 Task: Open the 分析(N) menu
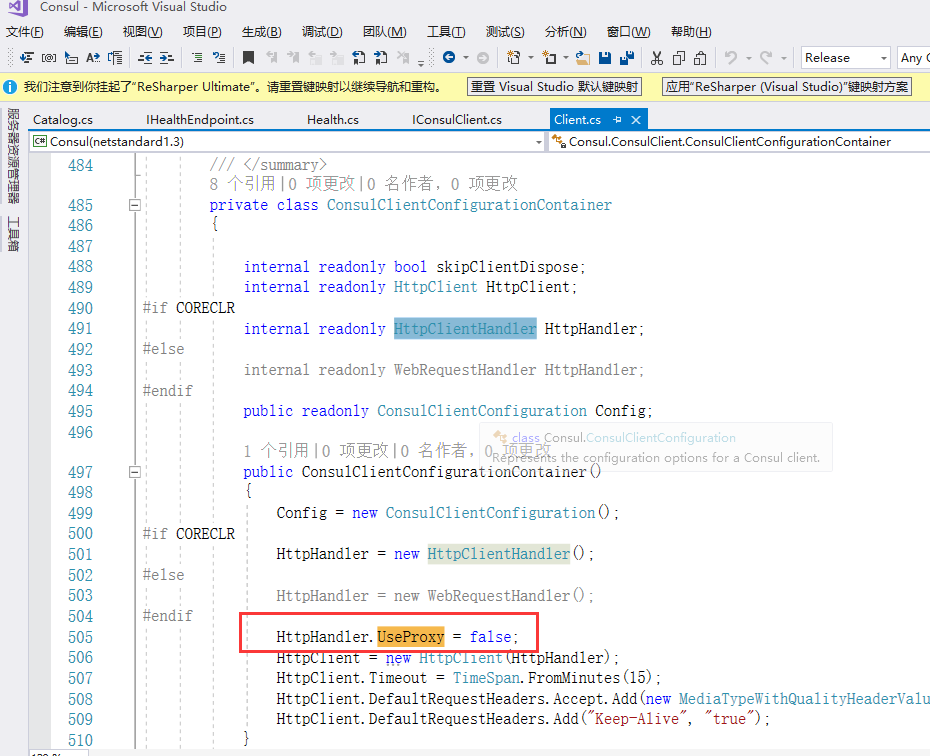[x=565, y=32]
